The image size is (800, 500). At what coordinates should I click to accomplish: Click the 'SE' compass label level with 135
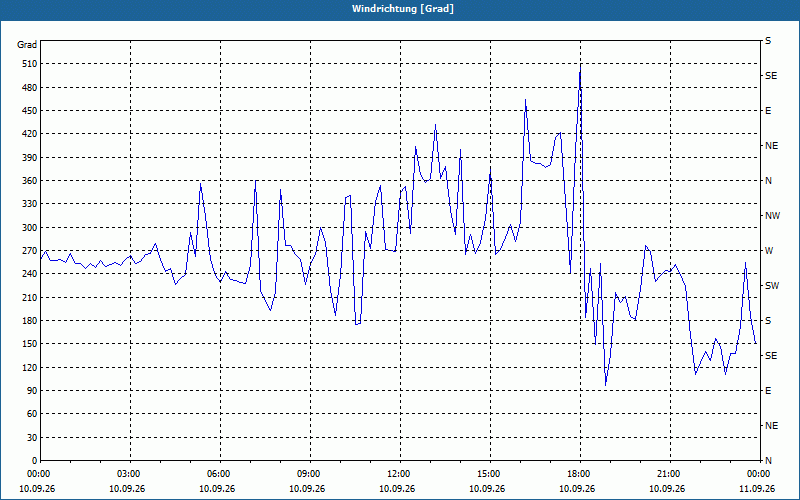[771, 356]
